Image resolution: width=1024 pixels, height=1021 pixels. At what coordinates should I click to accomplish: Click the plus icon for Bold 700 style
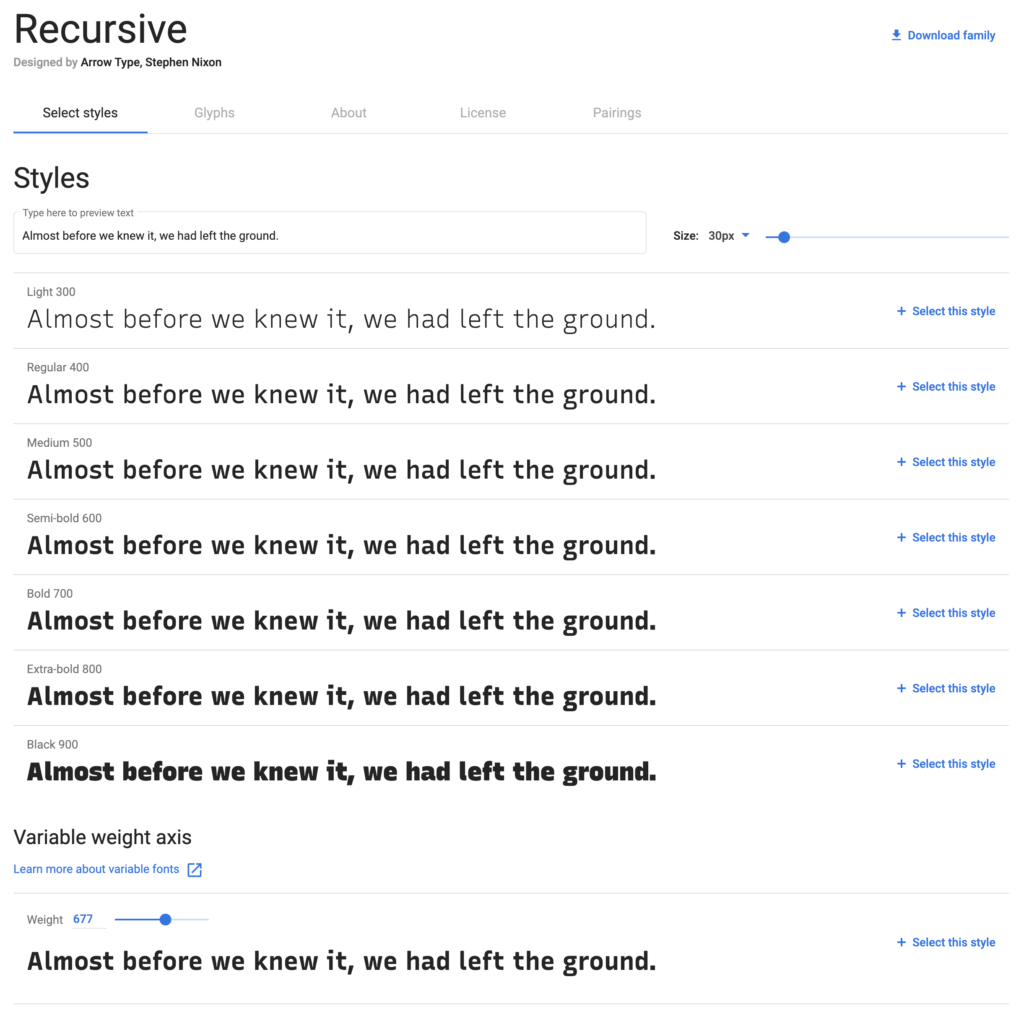pyautogui.click(x=901, y=613)
